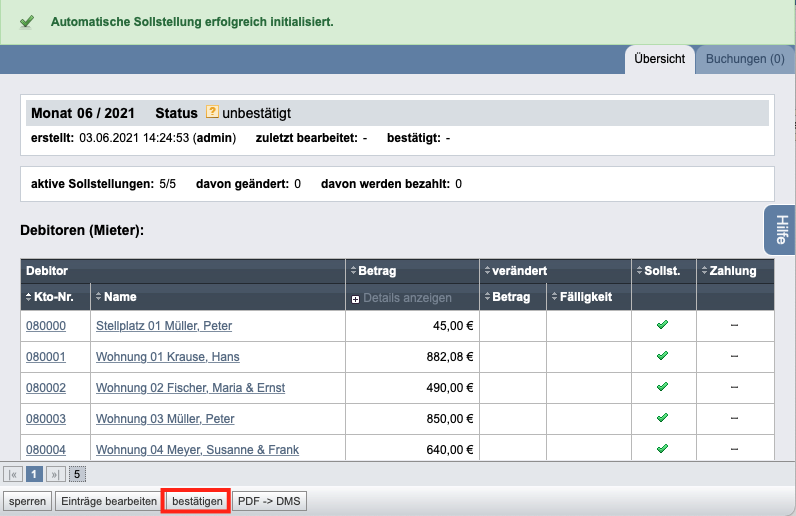Image resolution: width=796 pixels, height=516 pixels.
Task: Go to first page pager icon
Action: point(13,474)
